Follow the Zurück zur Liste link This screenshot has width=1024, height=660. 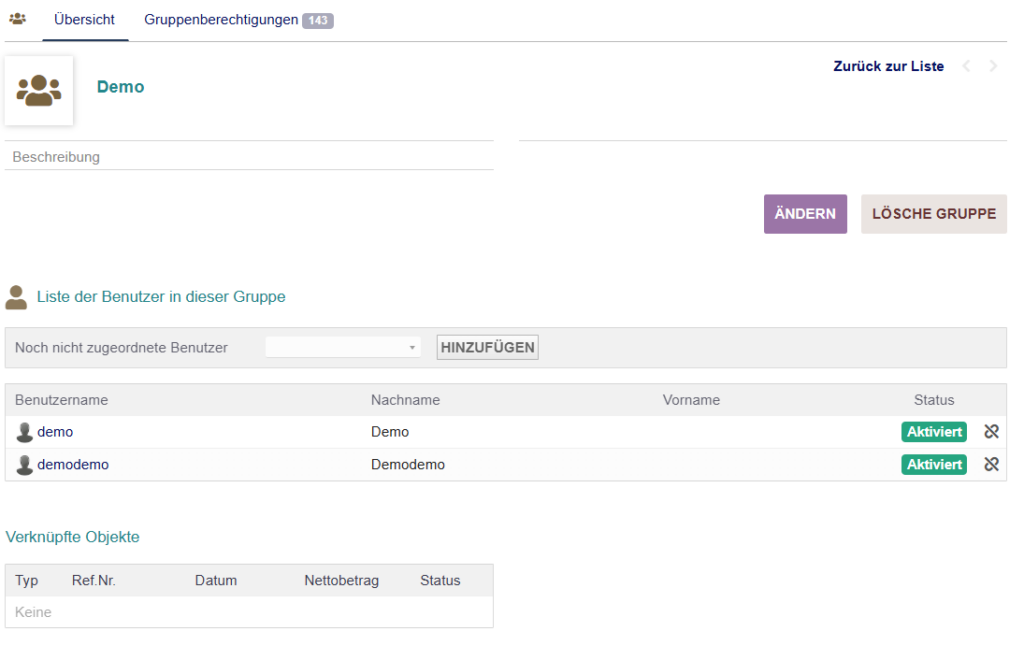[888, 67]
